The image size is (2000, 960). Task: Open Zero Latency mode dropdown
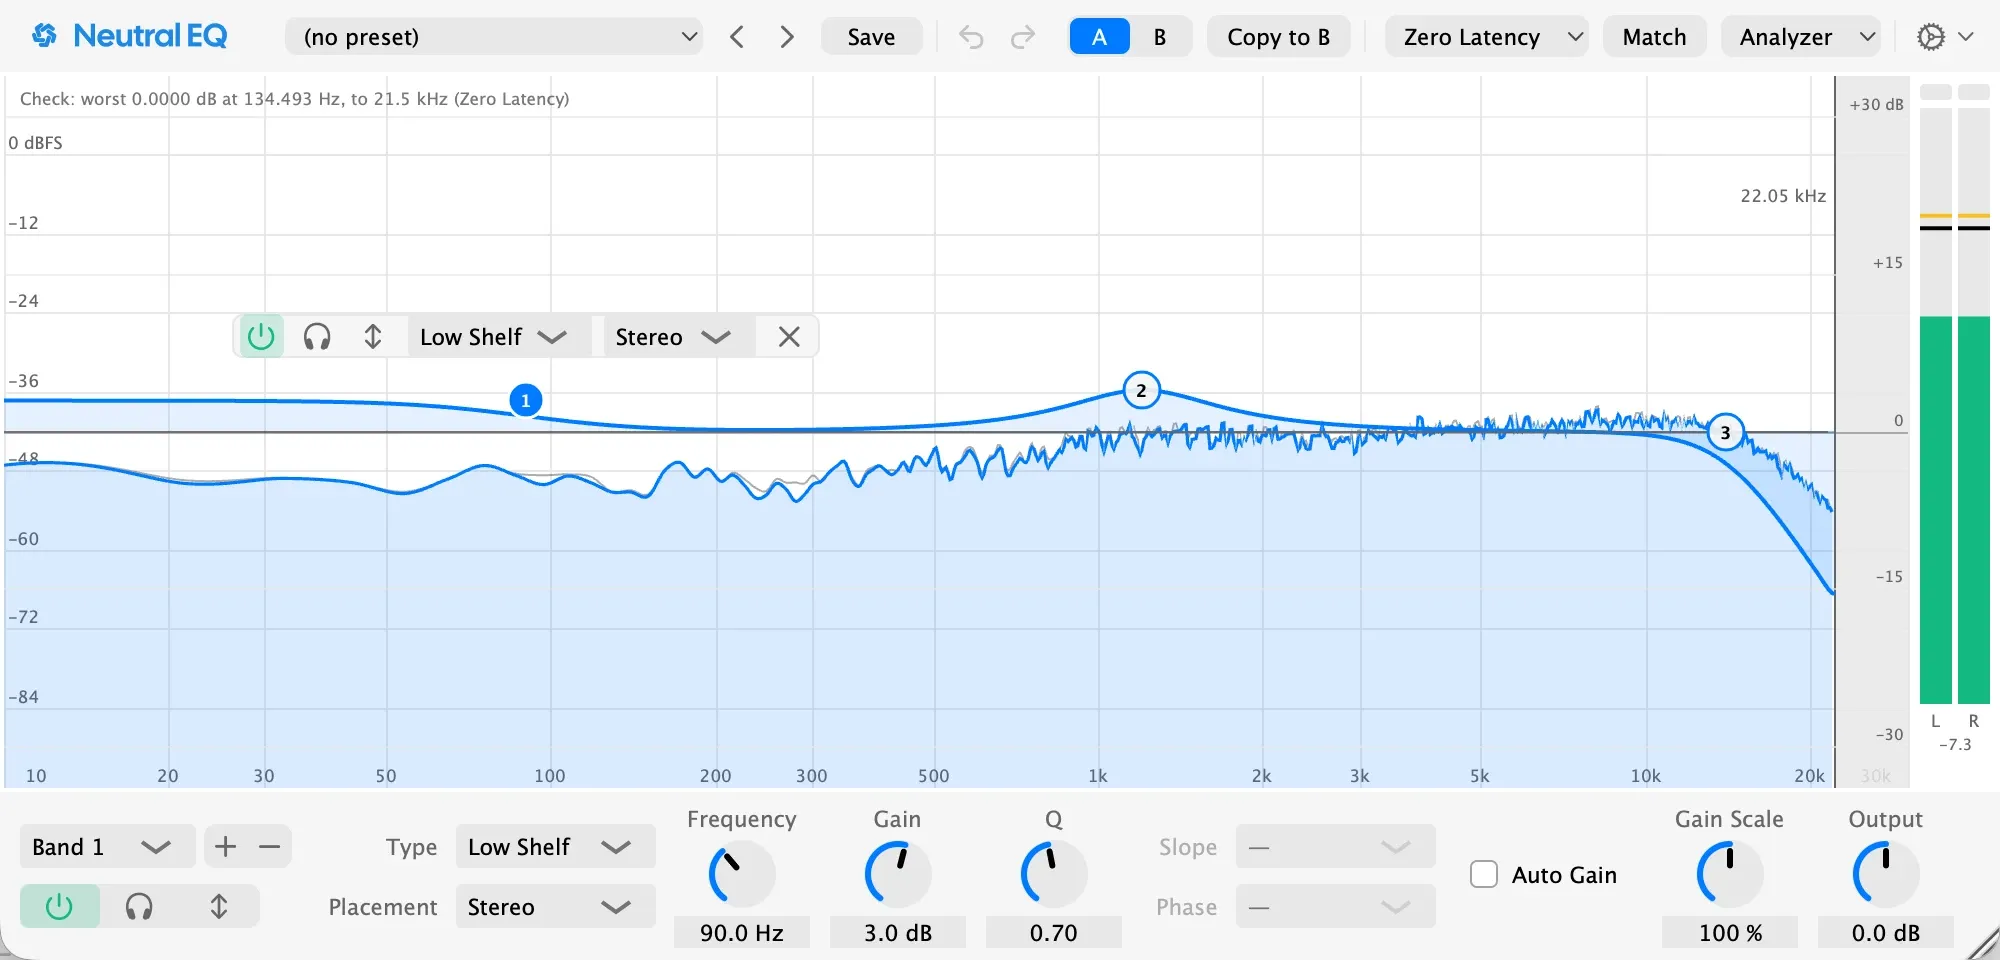pyautogui.click(x=1486, y=37)
